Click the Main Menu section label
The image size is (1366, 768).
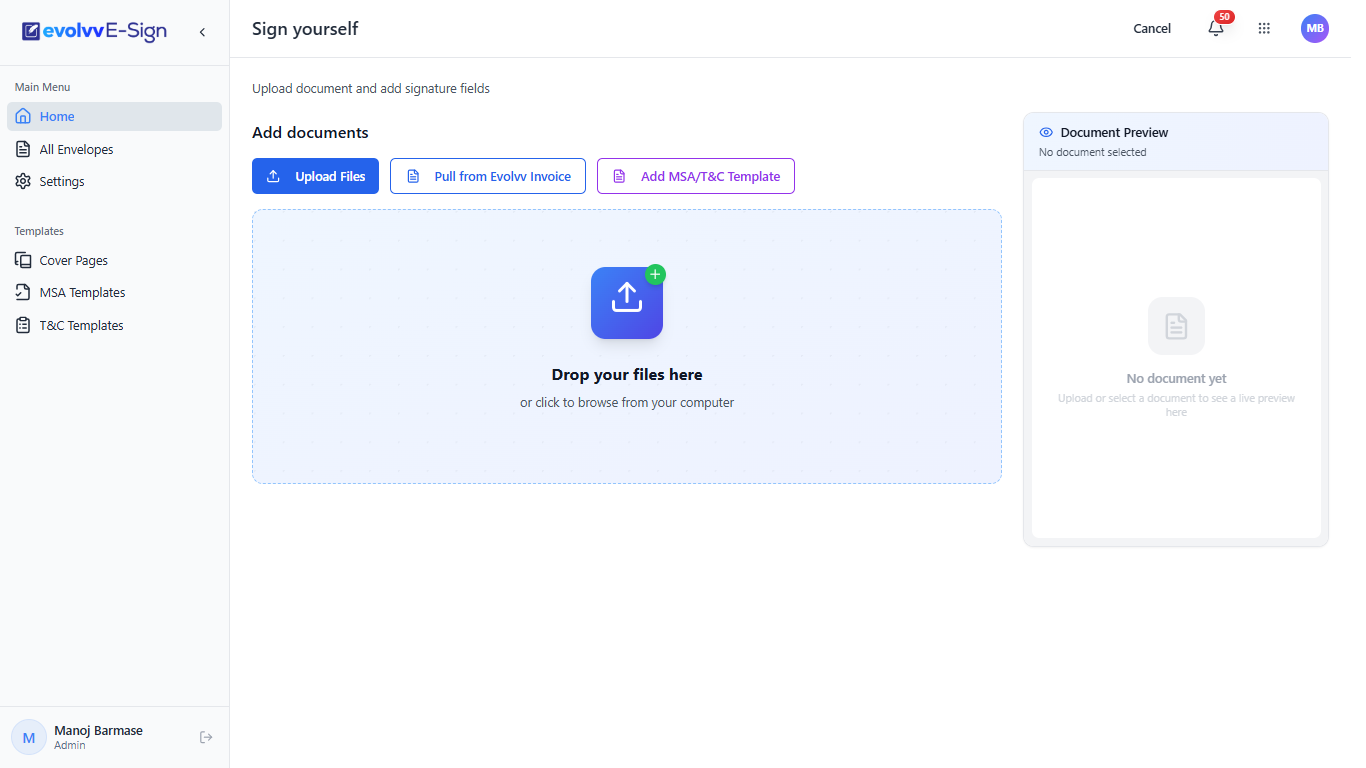click(x=43, y=87)
